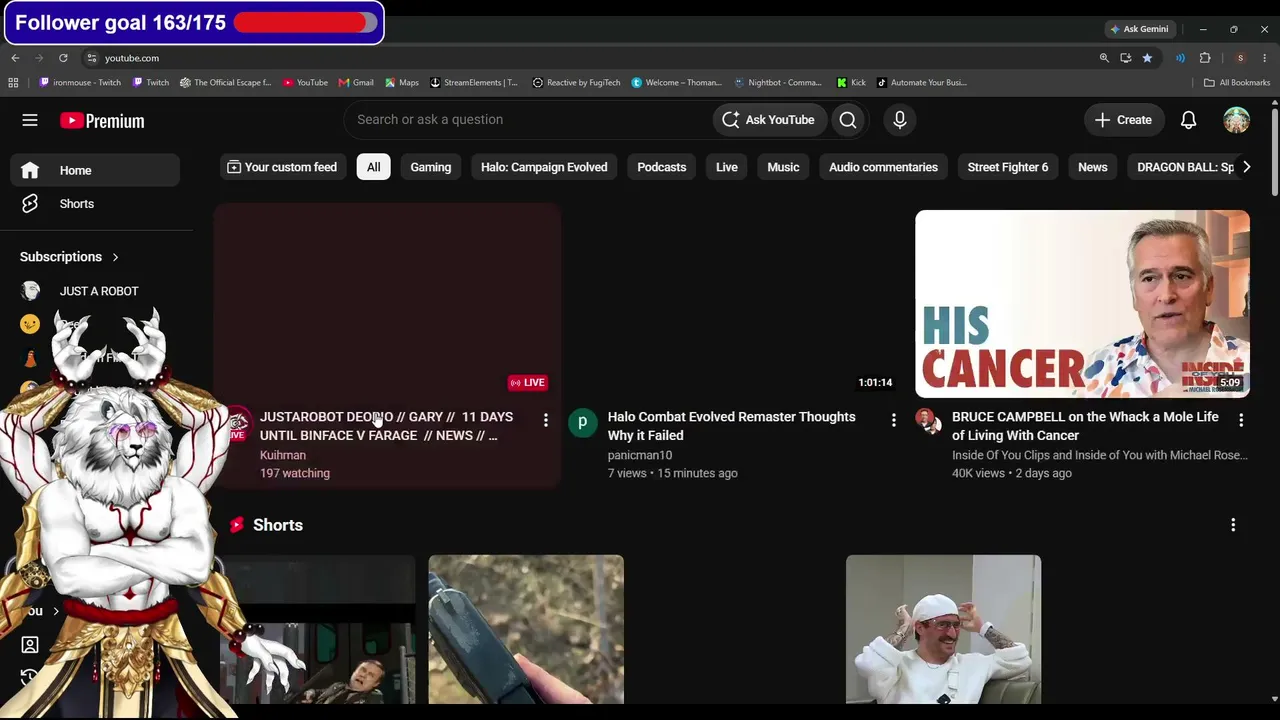Open the Kuihman channel name link
The width and height of the screenshot is (1280, 720).
click(x=283, y=455)
